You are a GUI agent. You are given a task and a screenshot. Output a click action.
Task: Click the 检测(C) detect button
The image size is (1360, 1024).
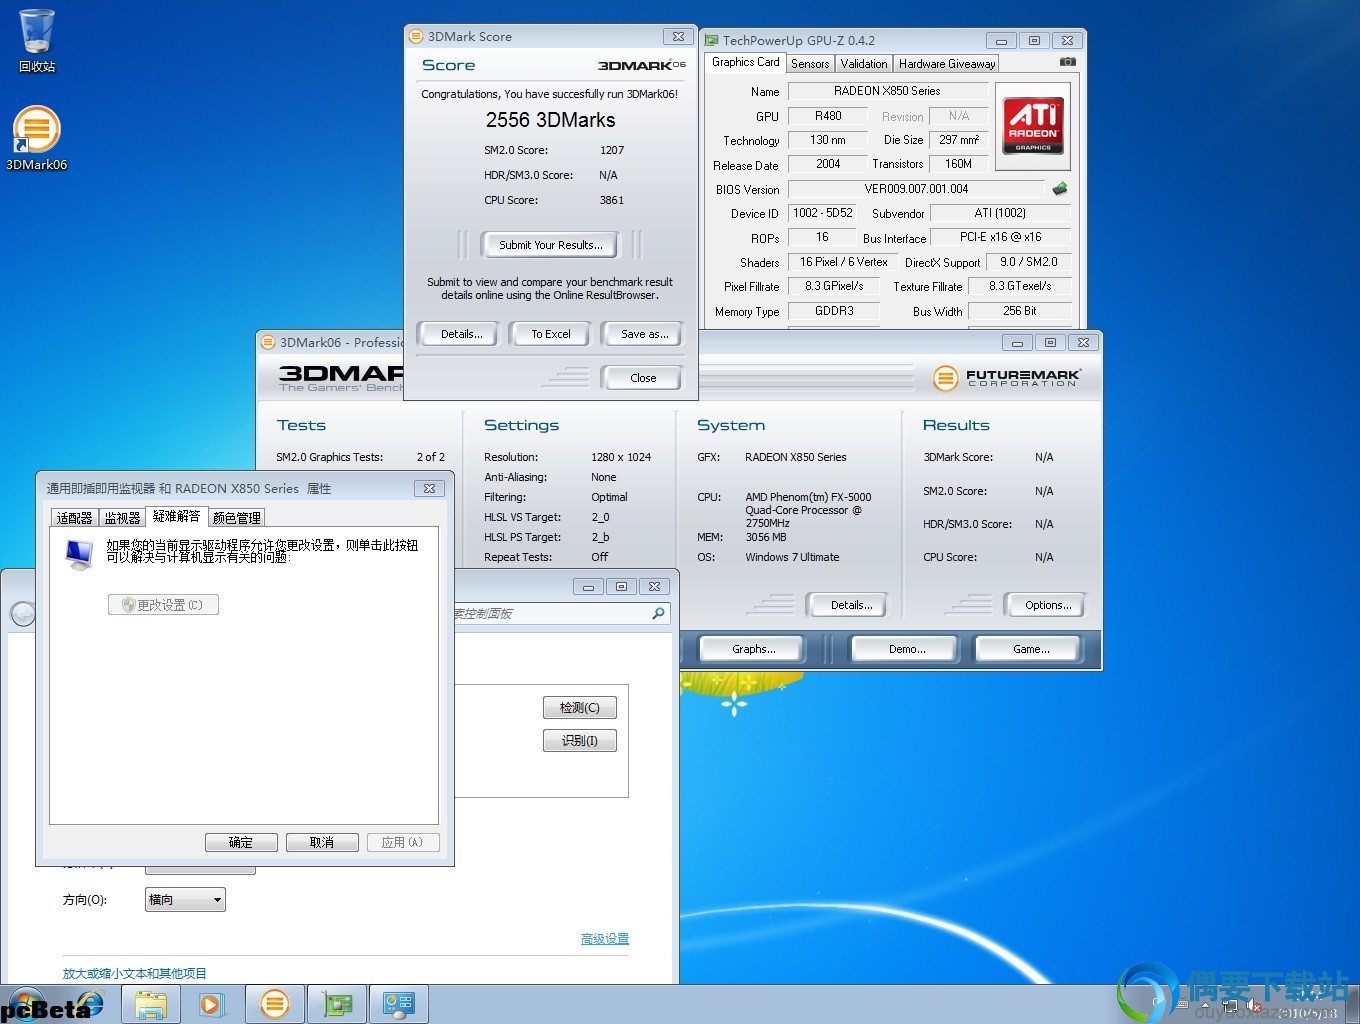point(580,708)
